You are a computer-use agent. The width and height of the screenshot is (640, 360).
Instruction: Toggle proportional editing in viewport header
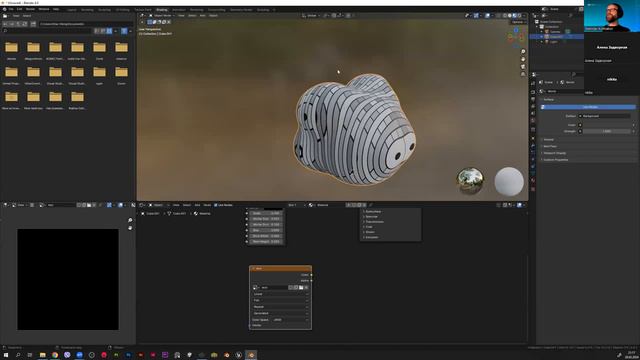click(348, 16)
